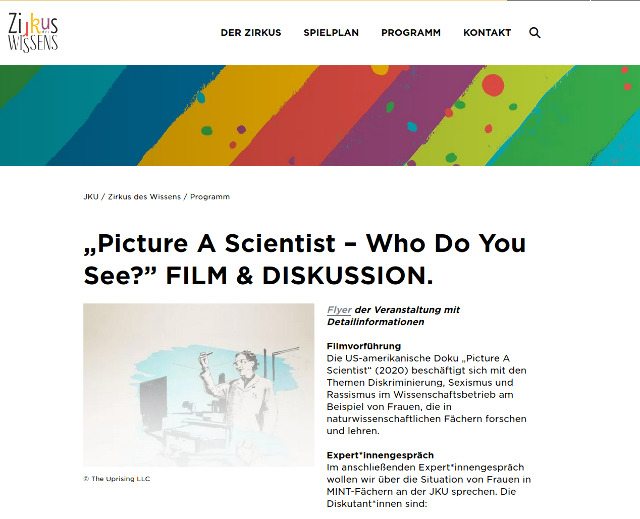Screen dimensions: 640x519
Task: Open the Flyer link
Action: pyautogui.click(x=339, y=310)
